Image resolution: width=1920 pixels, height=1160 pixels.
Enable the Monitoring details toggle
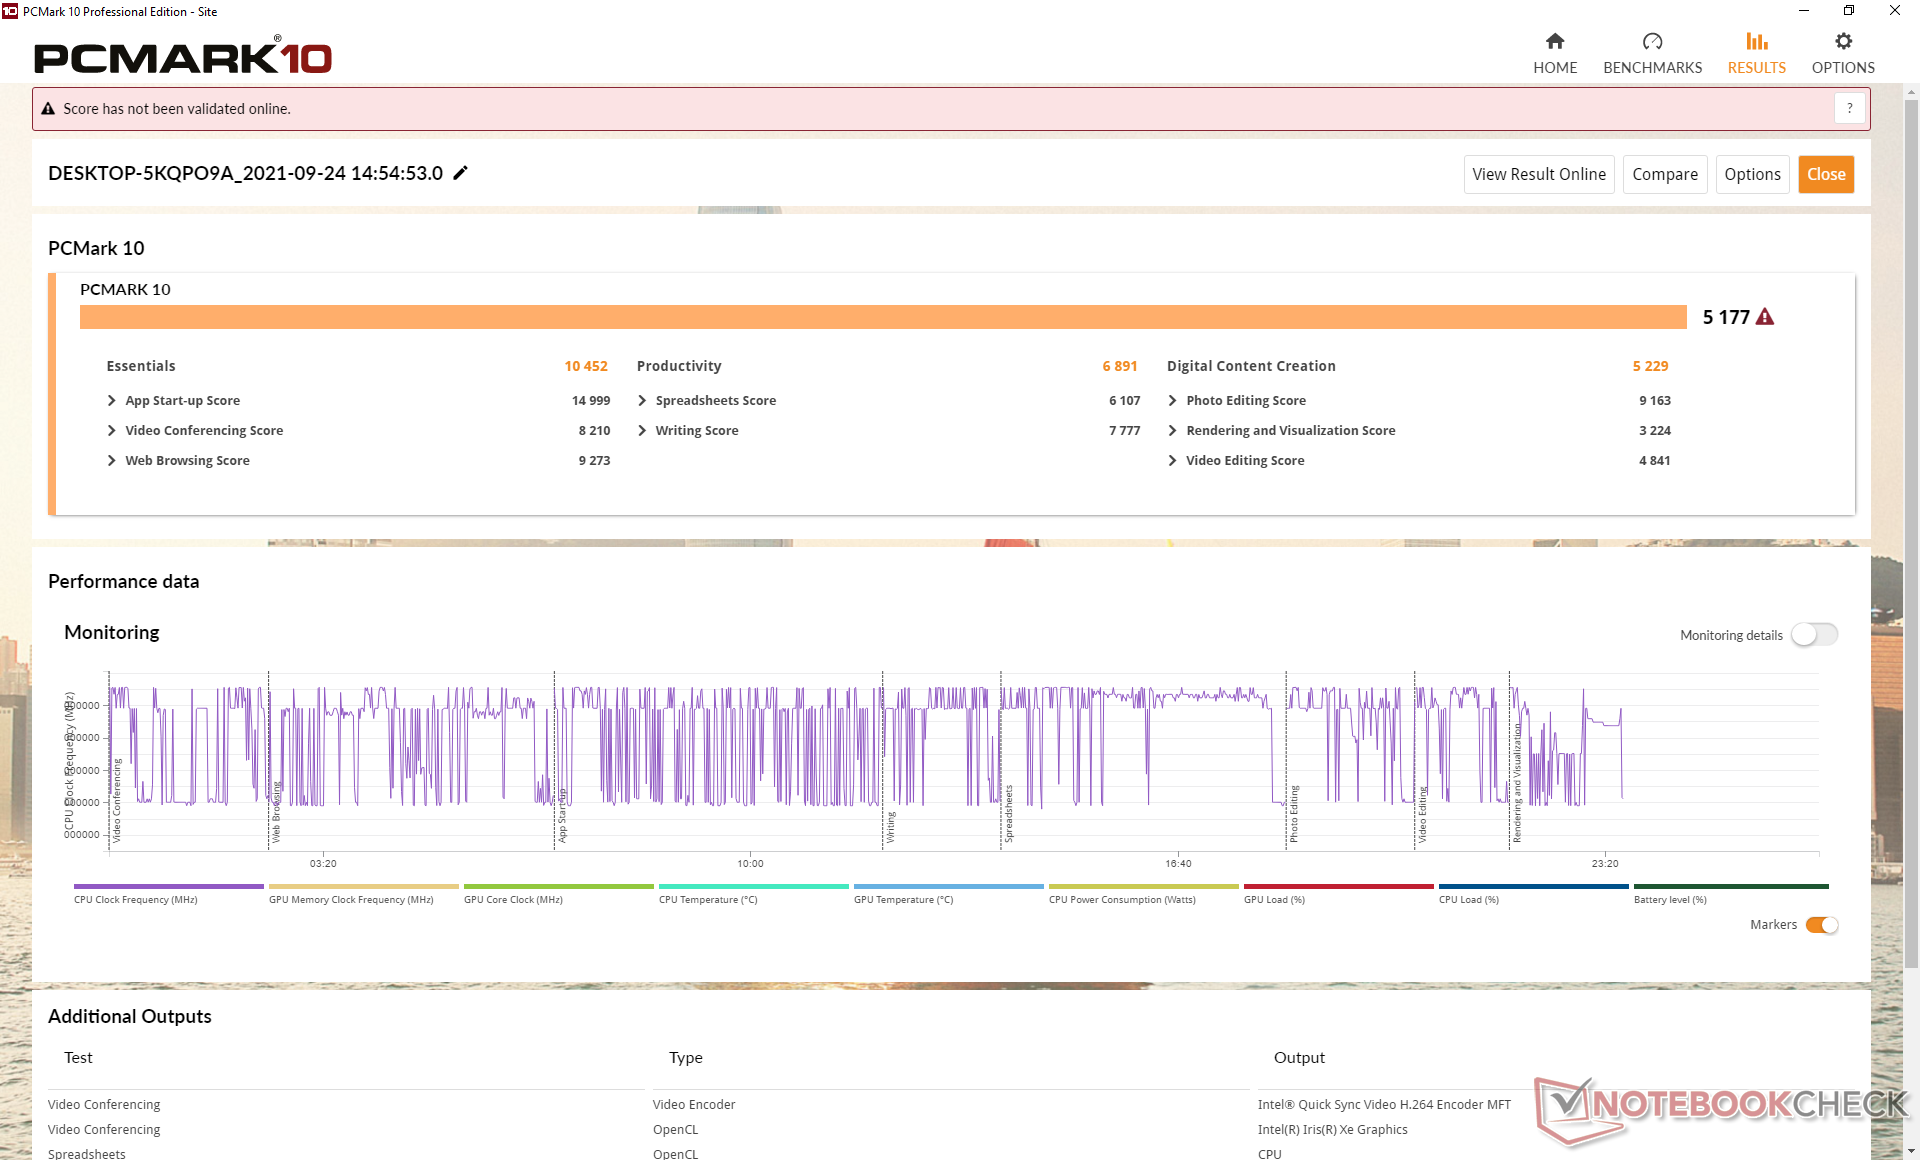[1814, 635]
